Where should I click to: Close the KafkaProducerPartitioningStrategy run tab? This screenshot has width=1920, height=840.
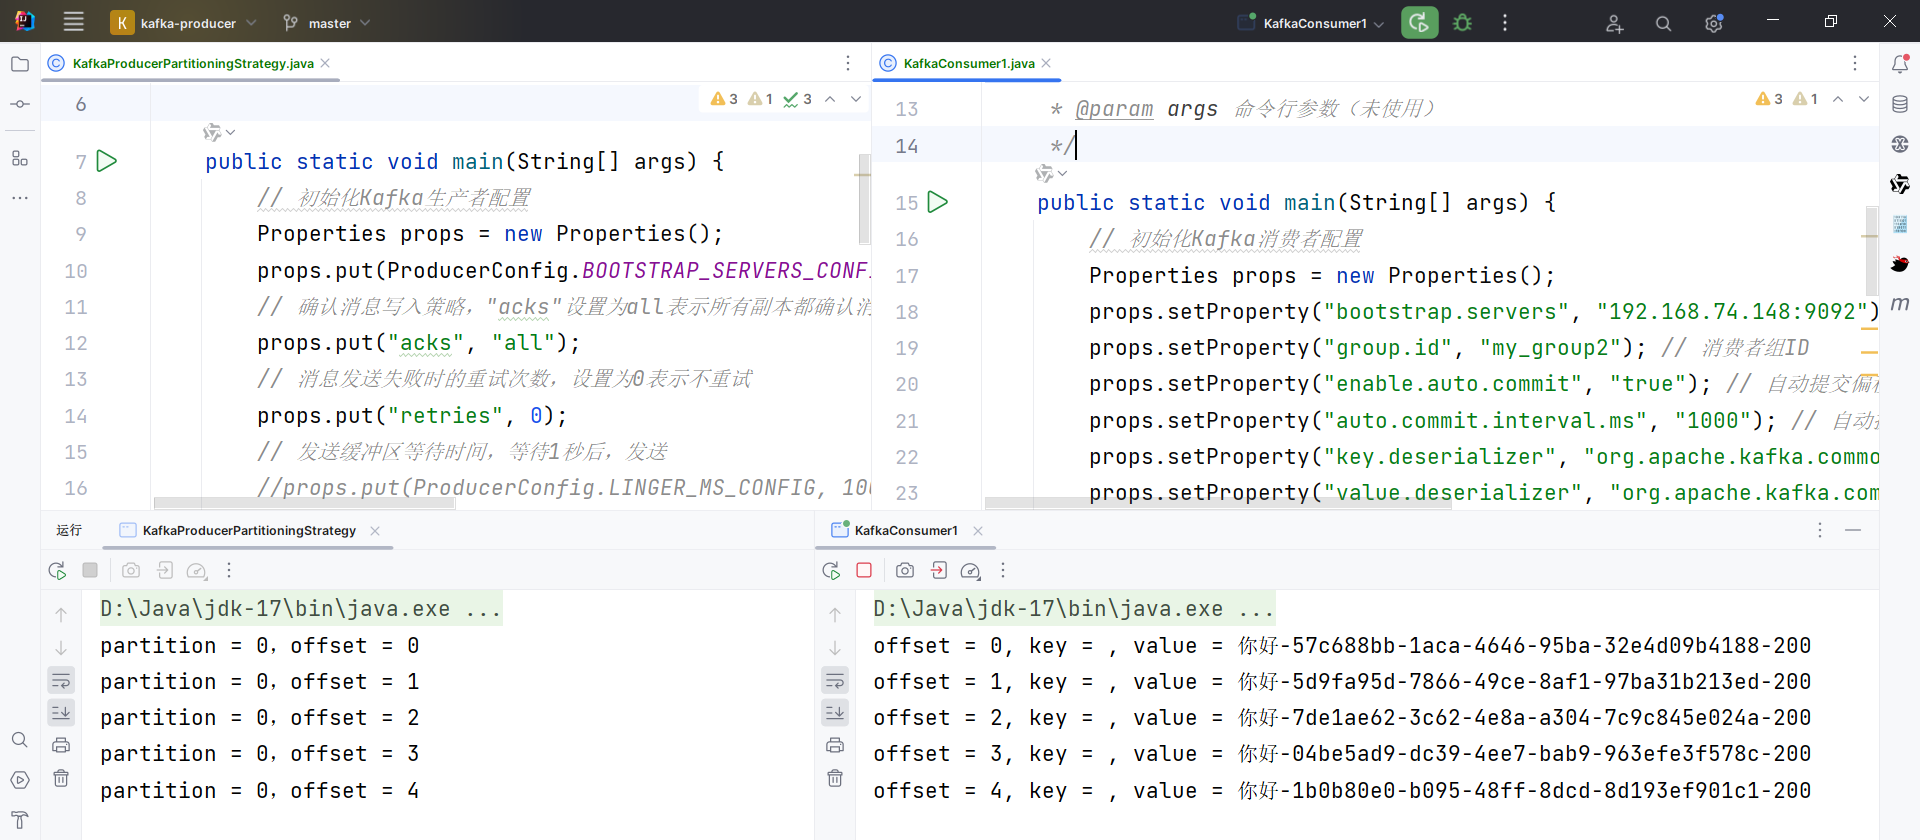[x=375, y=531]
